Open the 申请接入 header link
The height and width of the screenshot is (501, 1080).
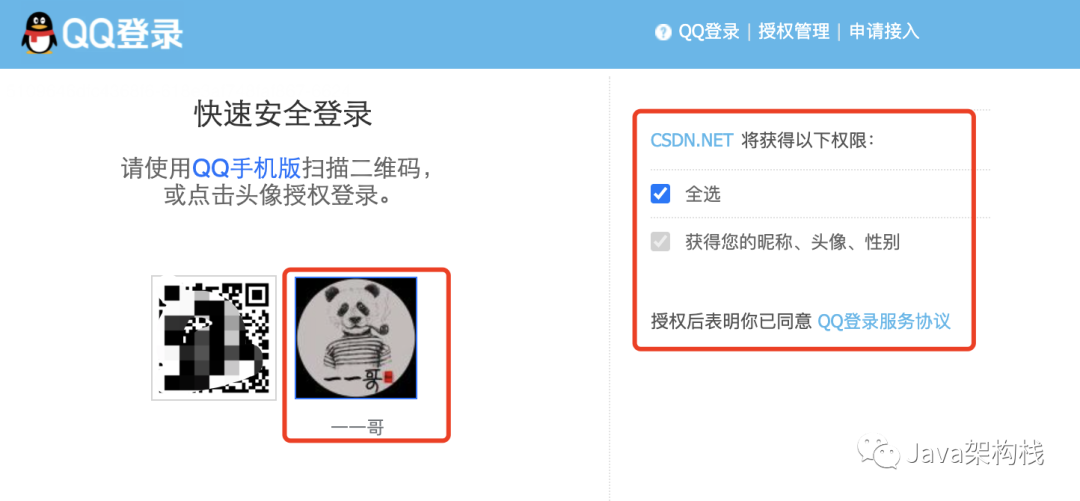884,32
